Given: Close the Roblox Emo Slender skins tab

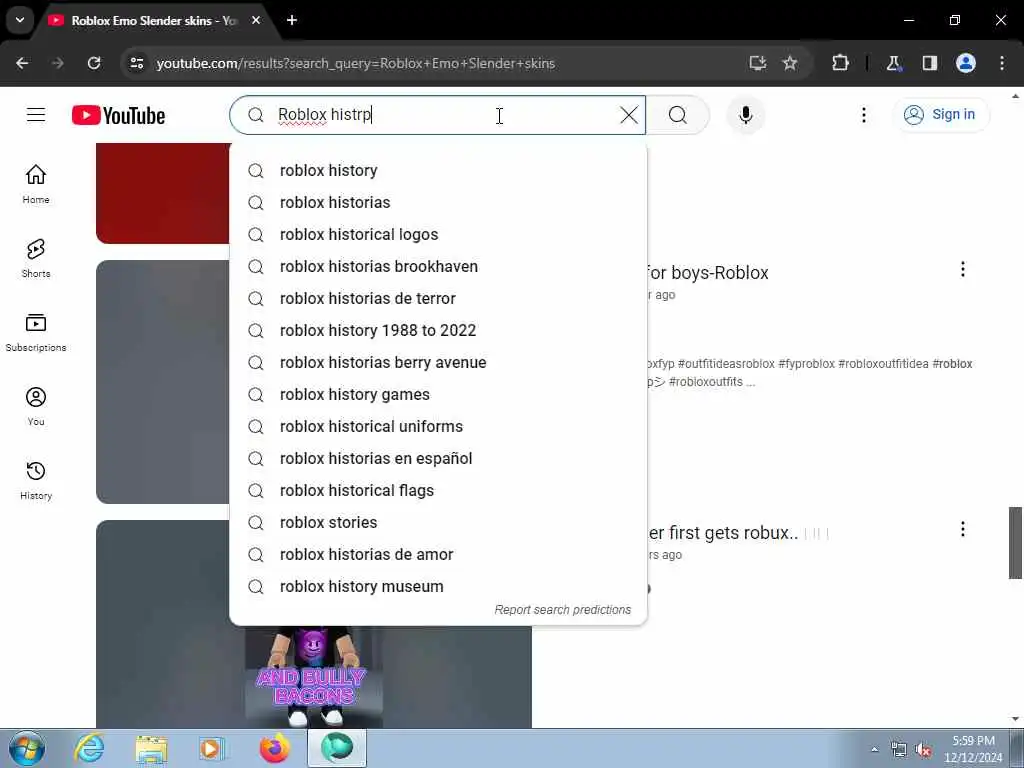Looking at the screenshot, I should click(256, 20).
